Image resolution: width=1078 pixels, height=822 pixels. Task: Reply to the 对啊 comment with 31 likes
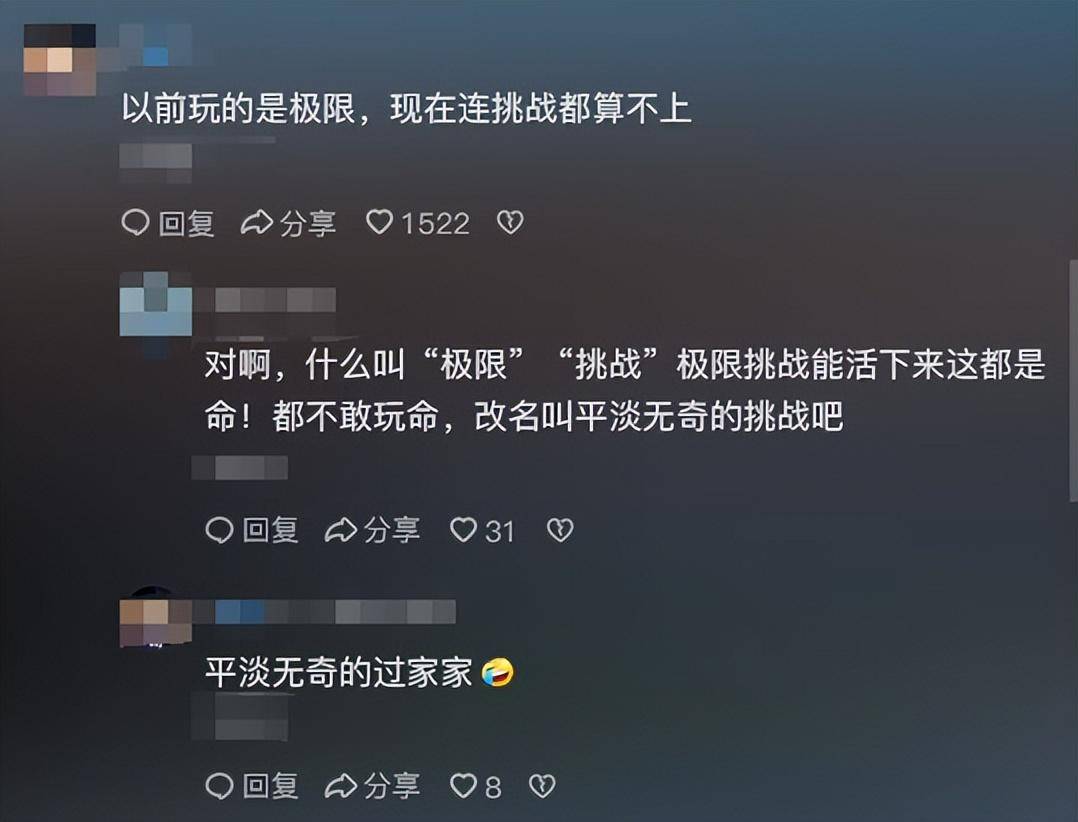tap(252, 530)
